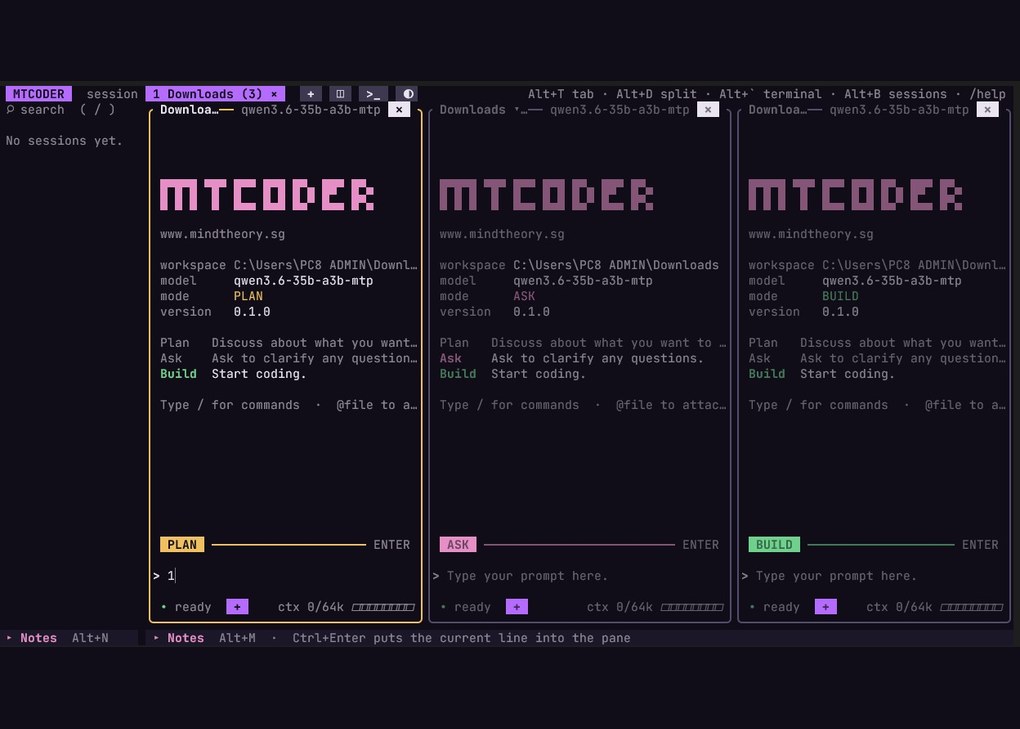The height and width of the screenshot is (729, 1020).
Task: Click the Downloa… title of BUILD pane
Action: [778, 110]
